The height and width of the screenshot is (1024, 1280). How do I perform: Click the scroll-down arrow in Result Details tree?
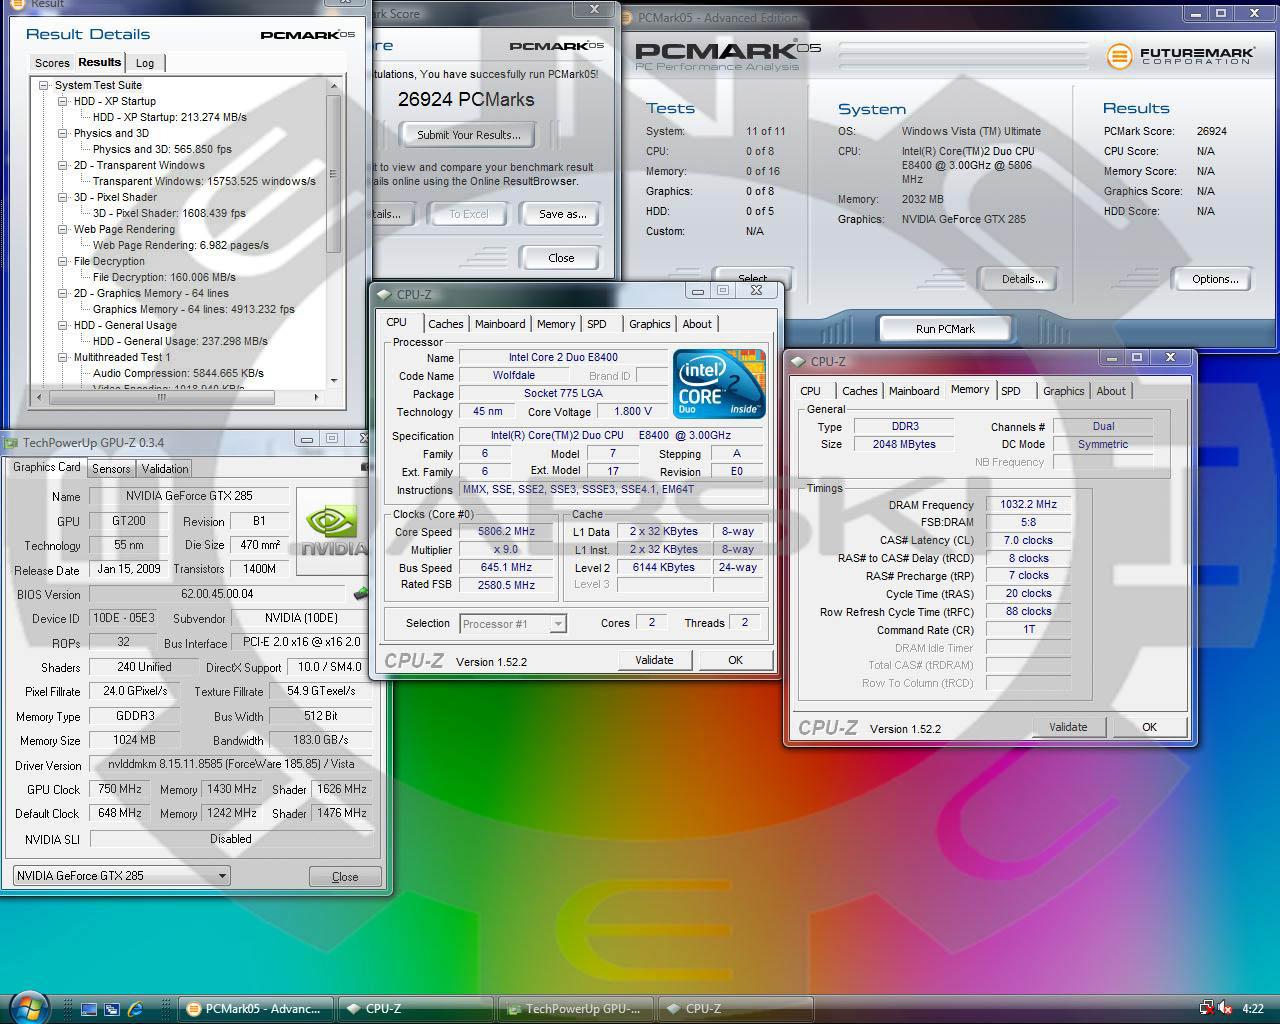(x=334, y=380)
